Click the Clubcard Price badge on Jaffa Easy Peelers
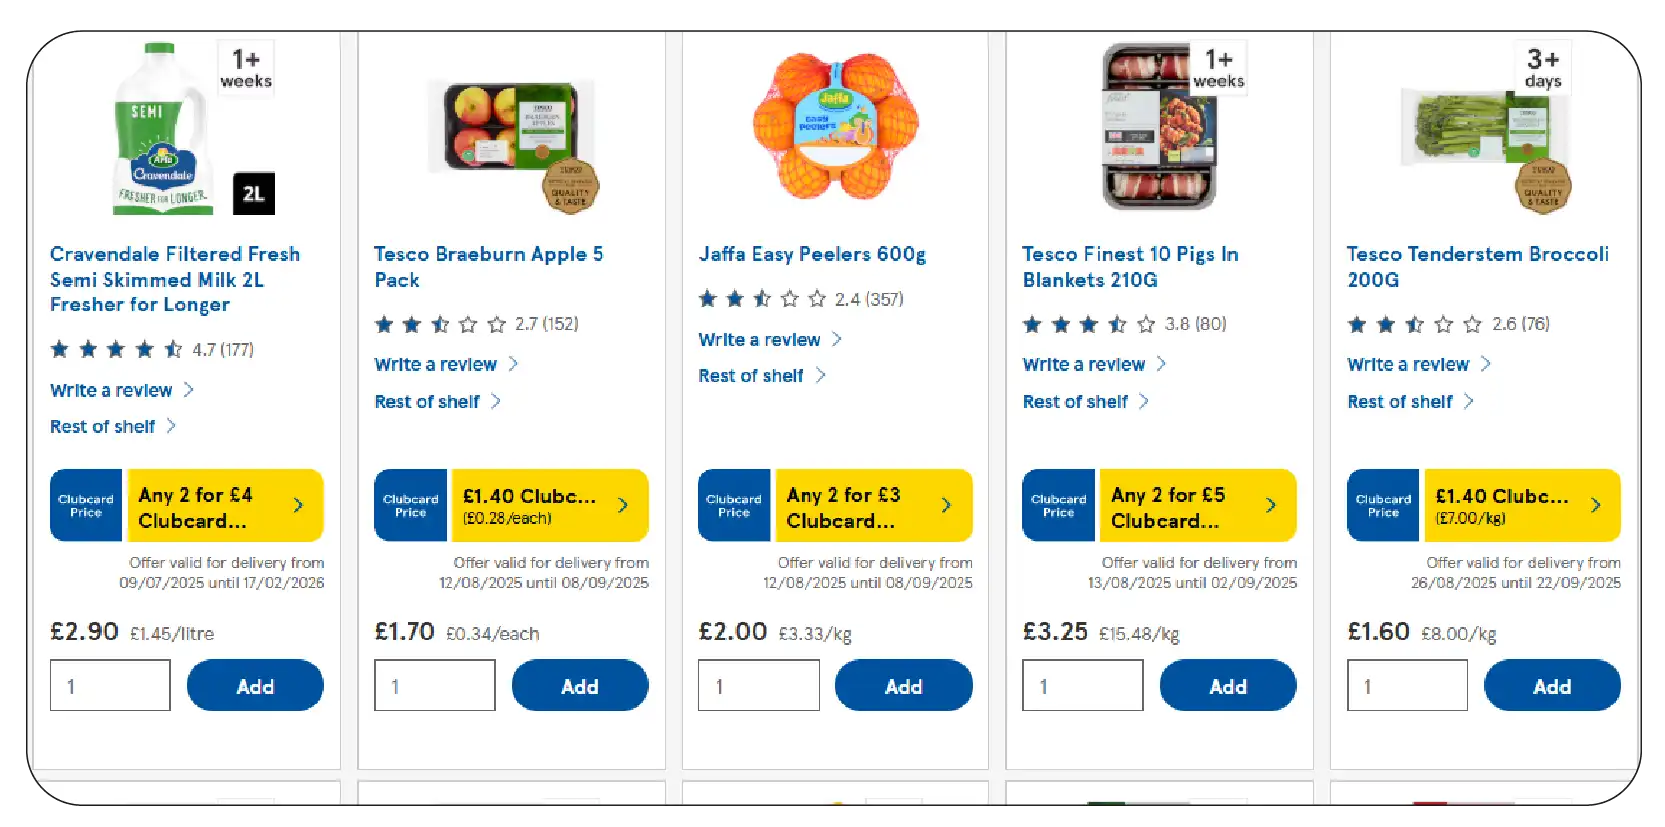 coord(734,505)
